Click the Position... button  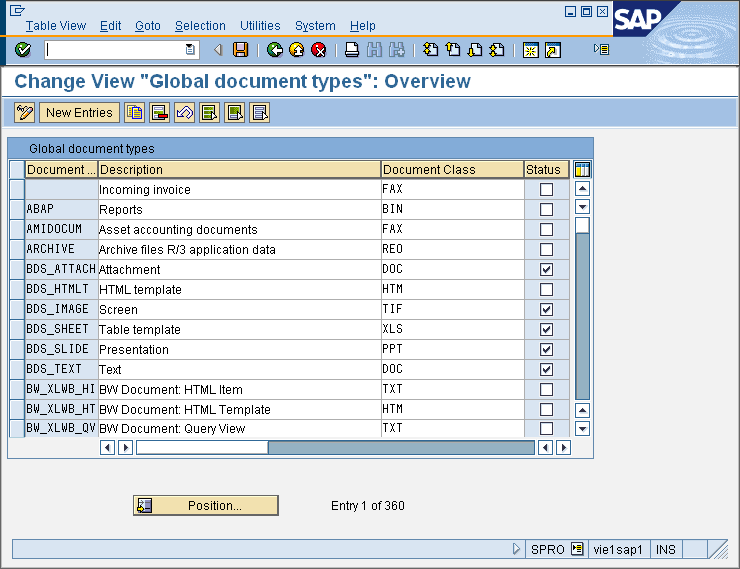pyautogui.click(x=206, y=506)
